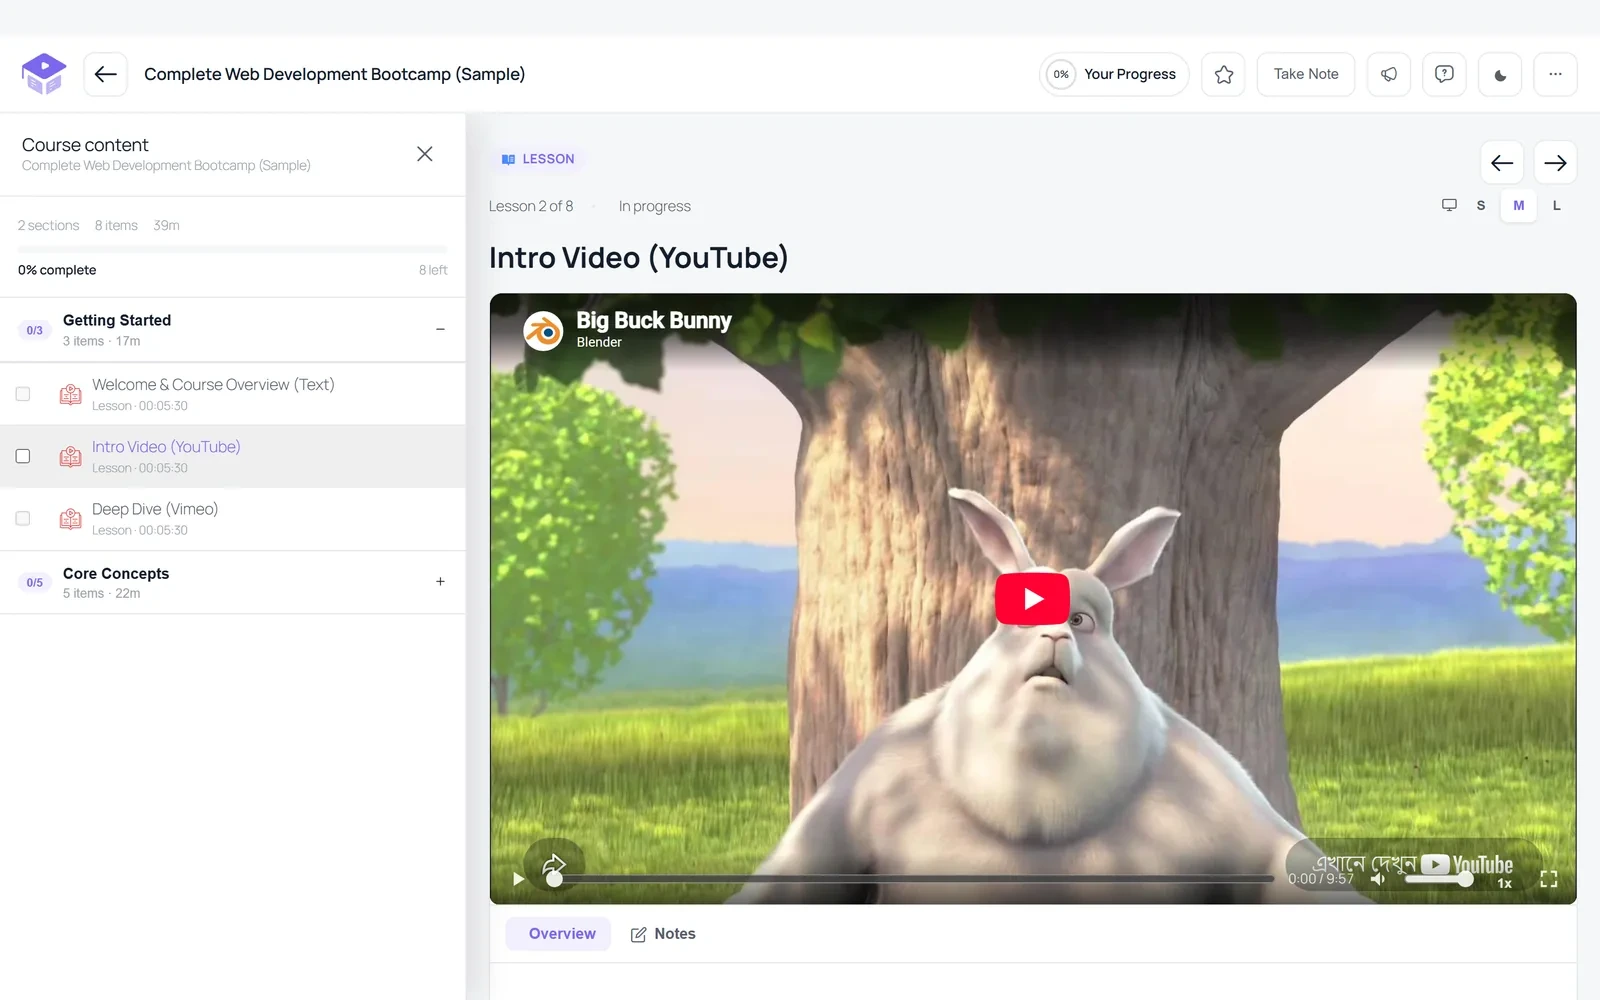Click the LESSON badge book icon
Viewport: 1600px width, 1000px height.
508,159
